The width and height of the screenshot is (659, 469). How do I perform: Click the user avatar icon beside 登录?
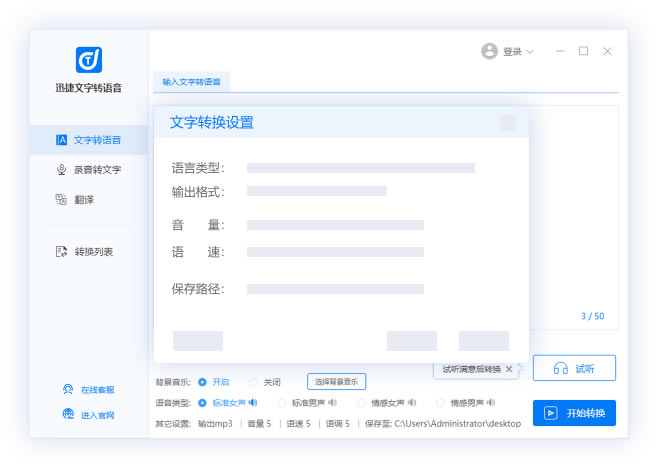coord(489,51)
